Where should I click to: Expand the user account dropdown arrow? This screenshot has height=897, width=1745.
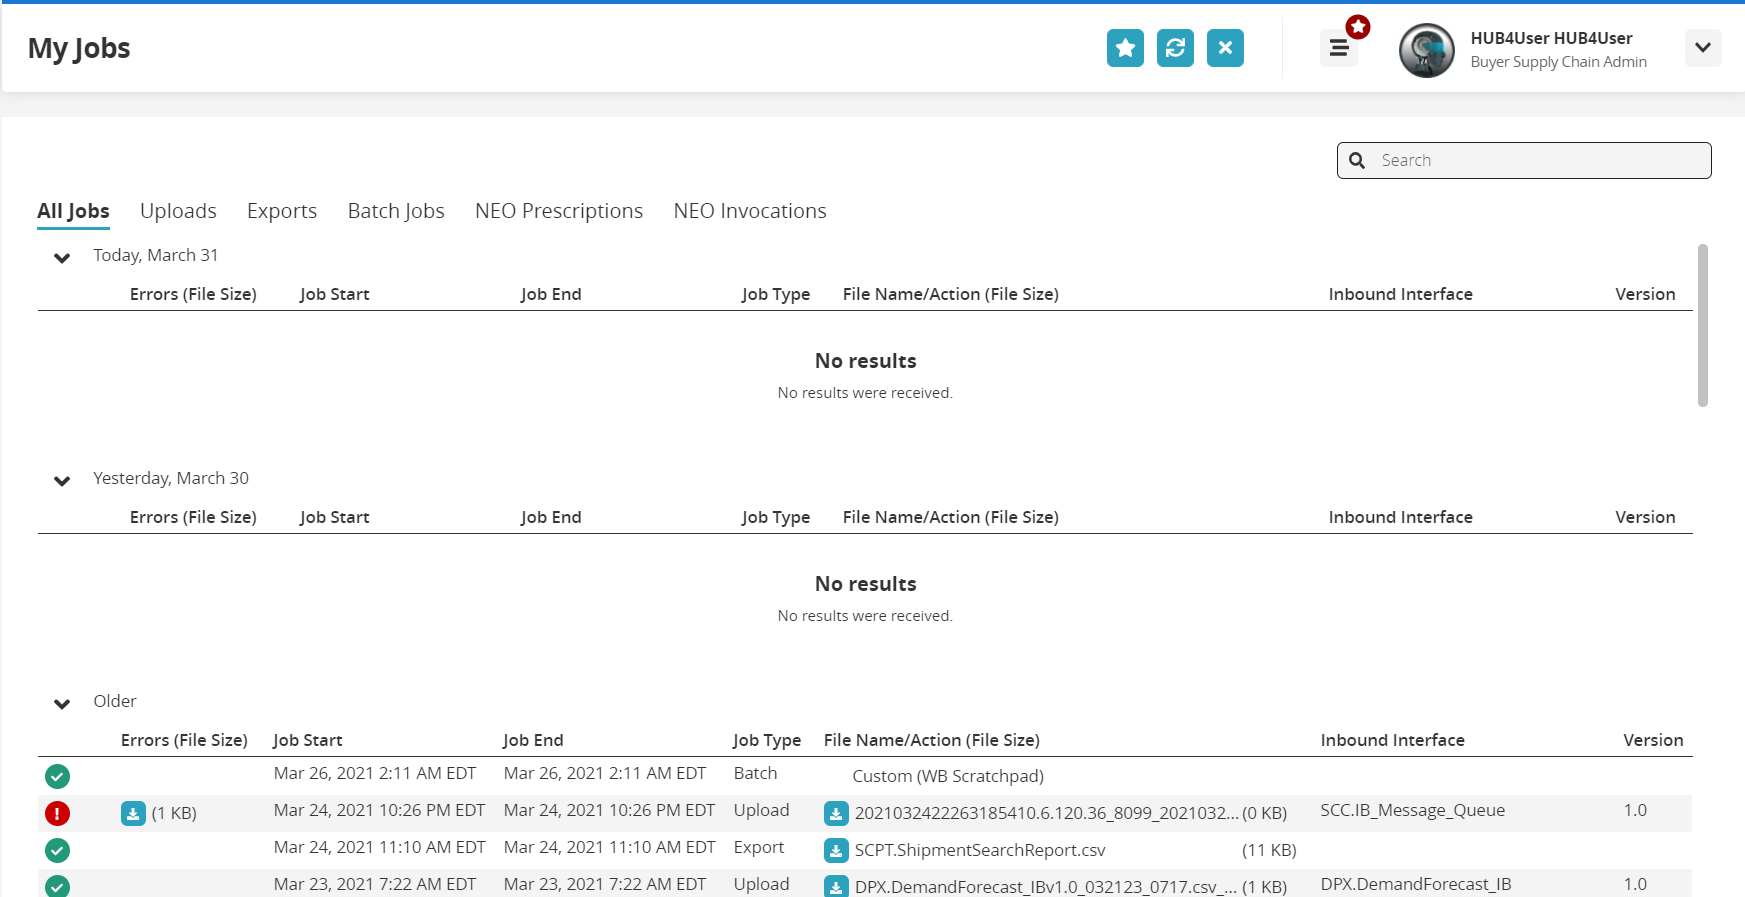(1703, 48)
